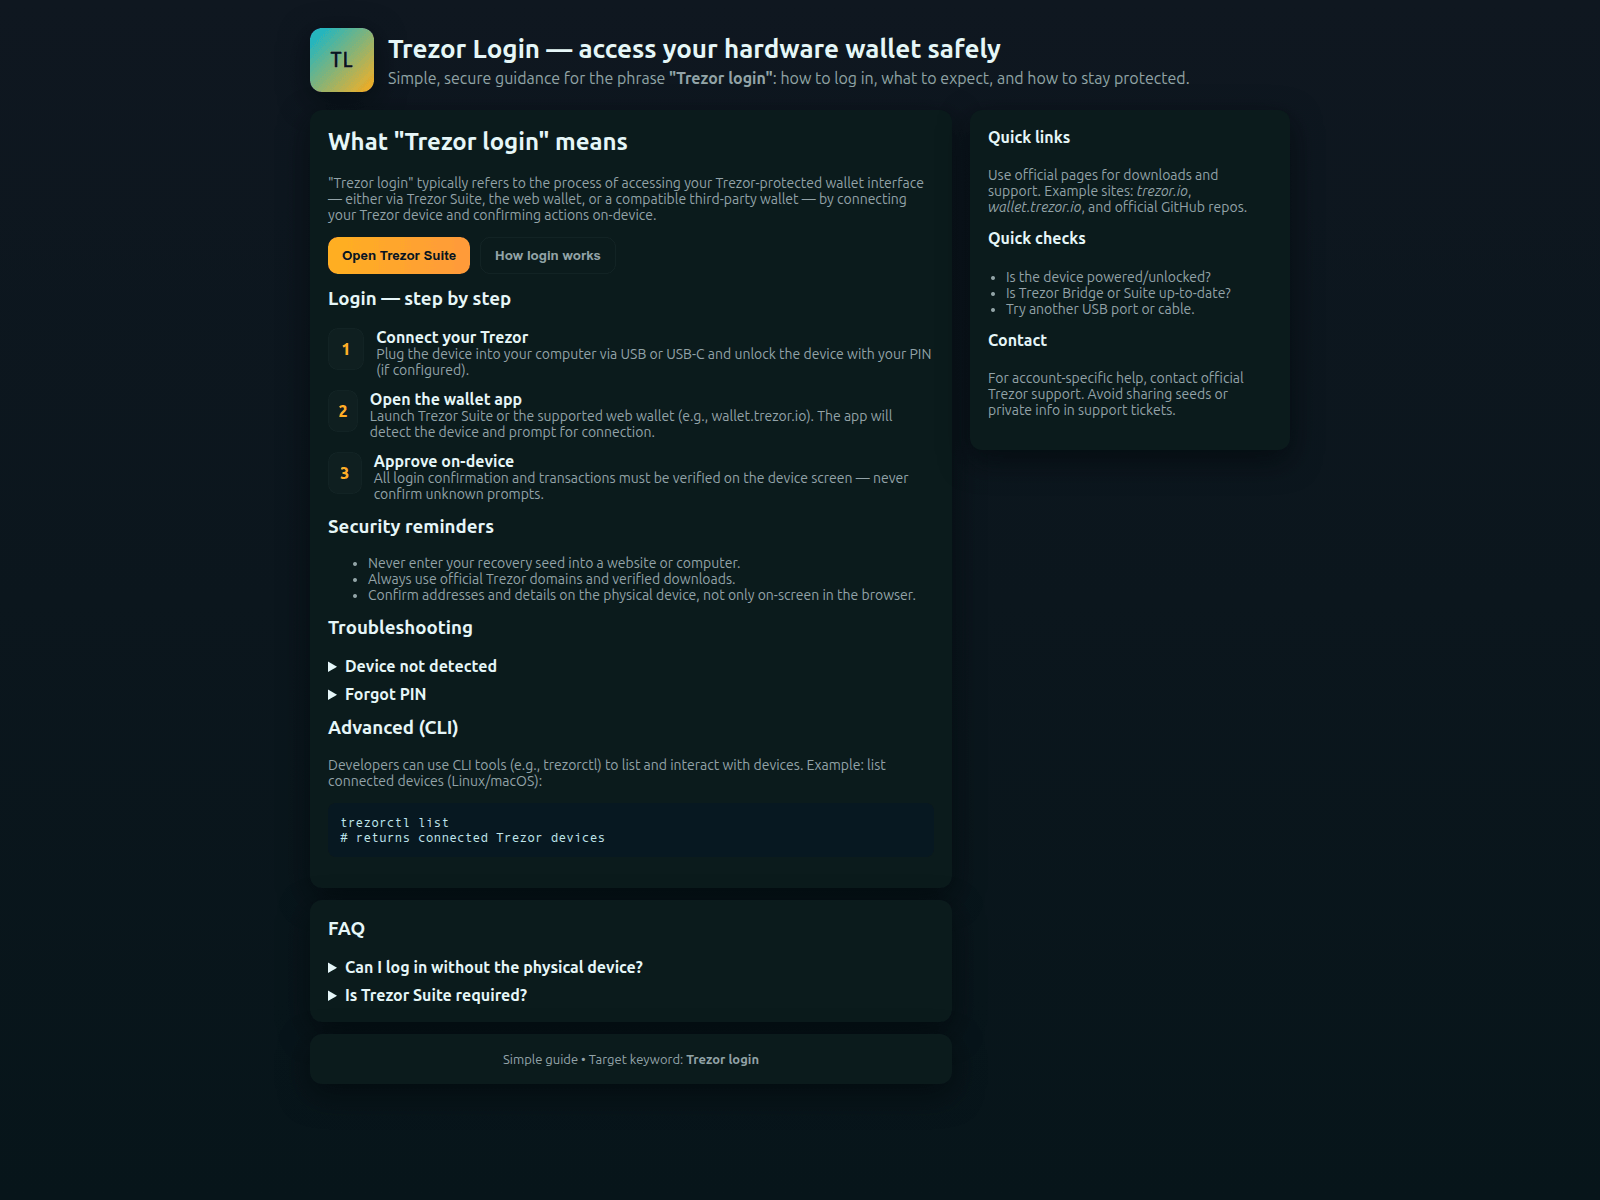The height and width of the screenshot is (1200, 1600).
Task: Click the Contact heading in sidebar
Action: point(1017,341)
